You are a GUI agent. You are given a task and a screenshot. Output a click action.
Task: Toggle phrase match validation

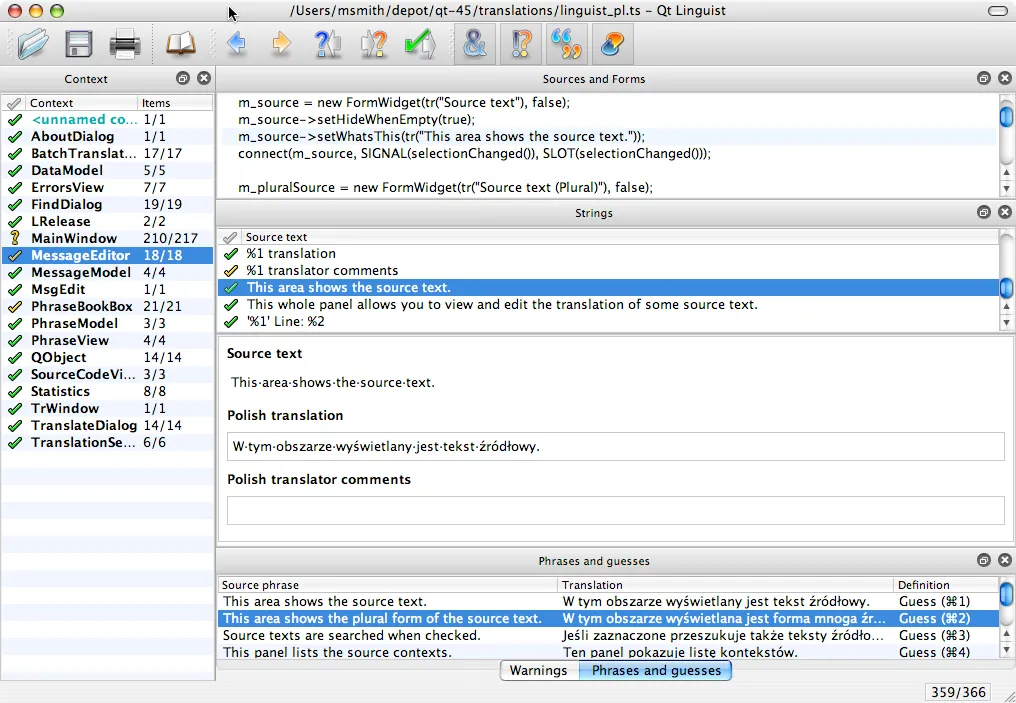pyautogui.click(x=567, y=43)
